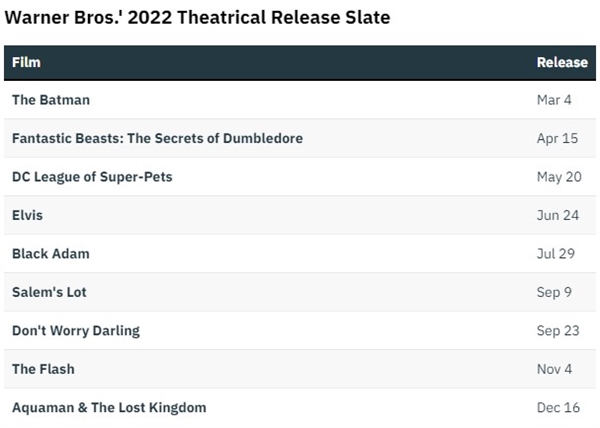The width and height of the screenshot is (600, 428).
Task: Click the Don't Worry Darling title
Action: [x=76, y=330]
